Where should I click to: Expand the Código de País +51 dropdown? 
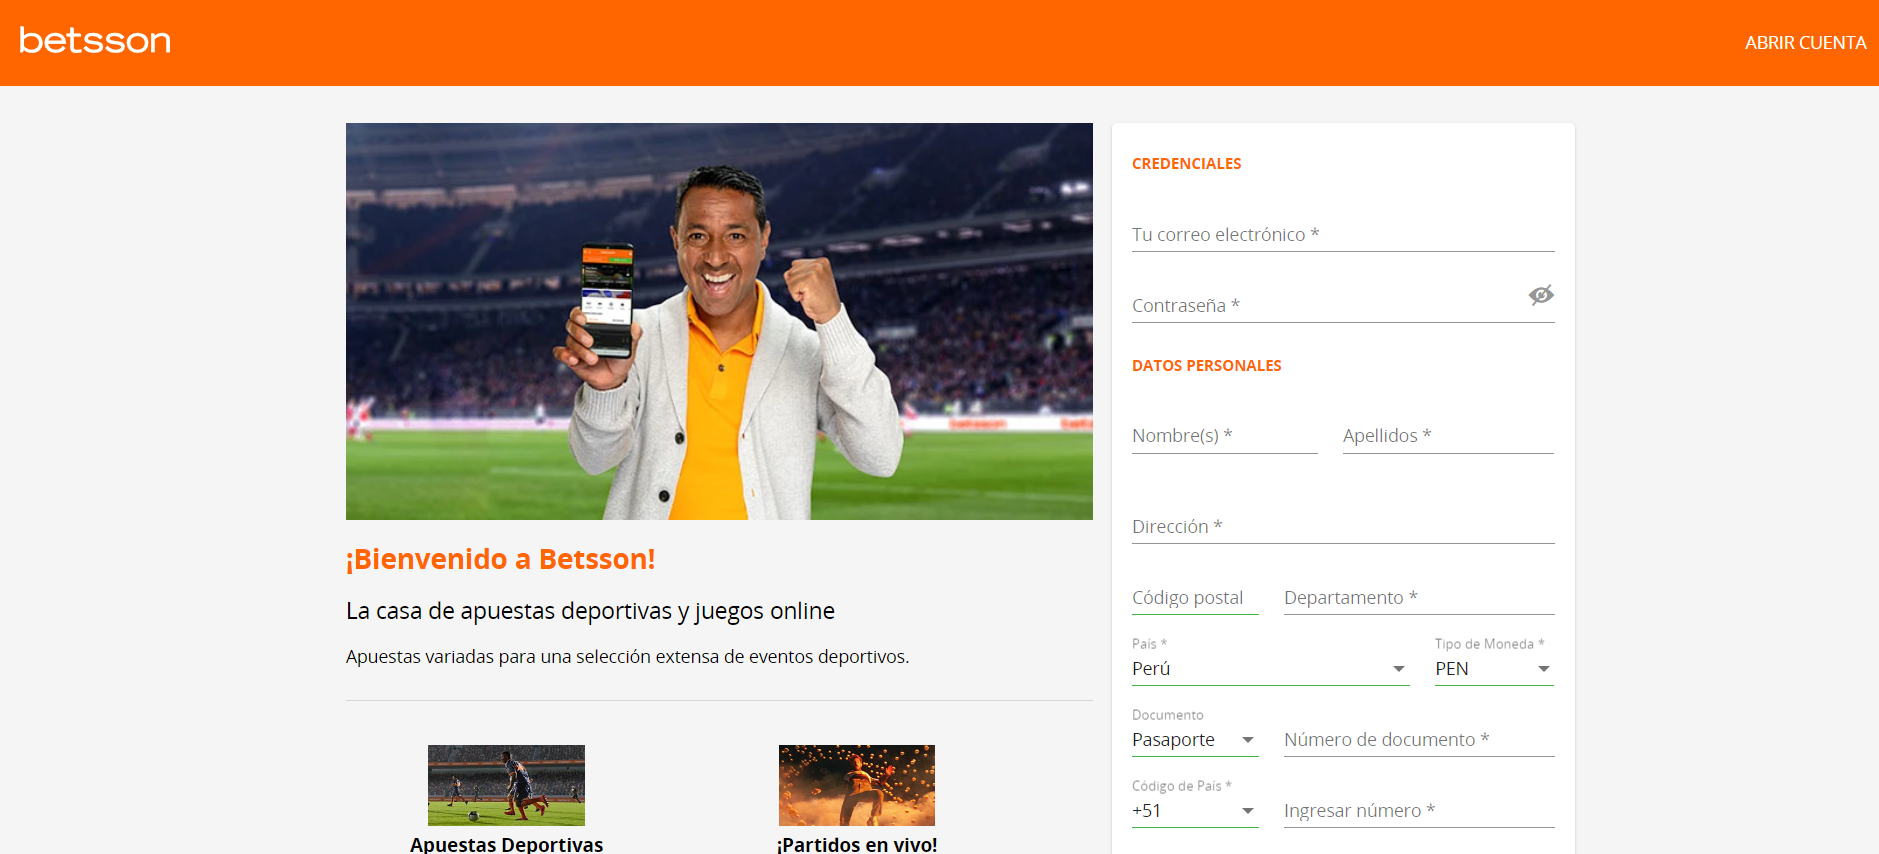1195,811
